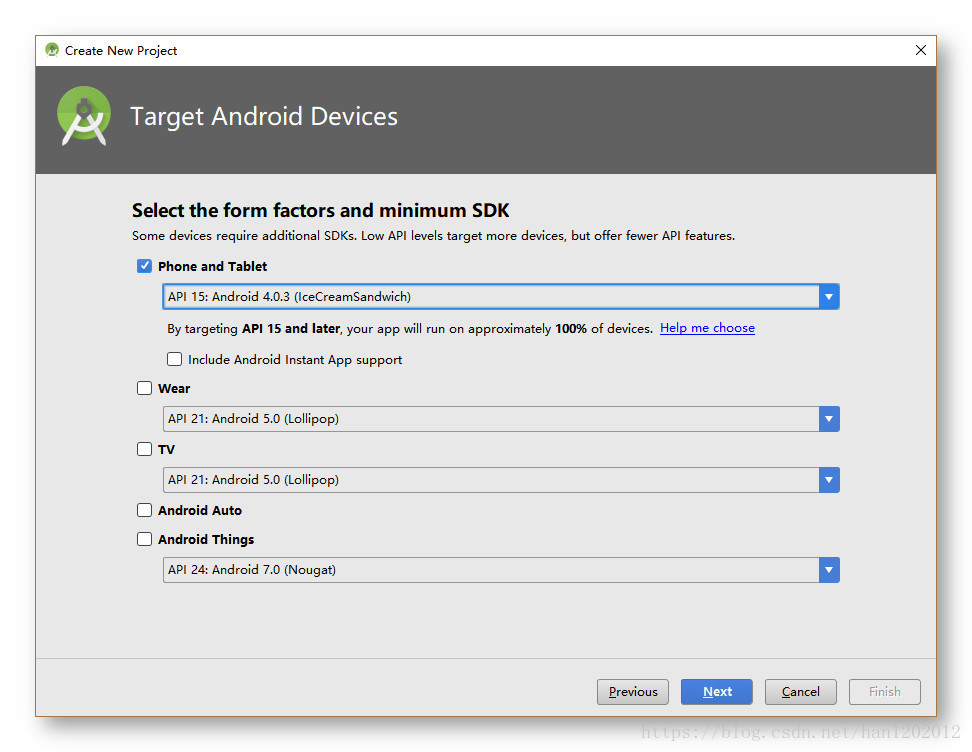Open the Phone and Tablet API dropdown arrow
This screenshot has width=972, height=752.
tap(829, 296)
